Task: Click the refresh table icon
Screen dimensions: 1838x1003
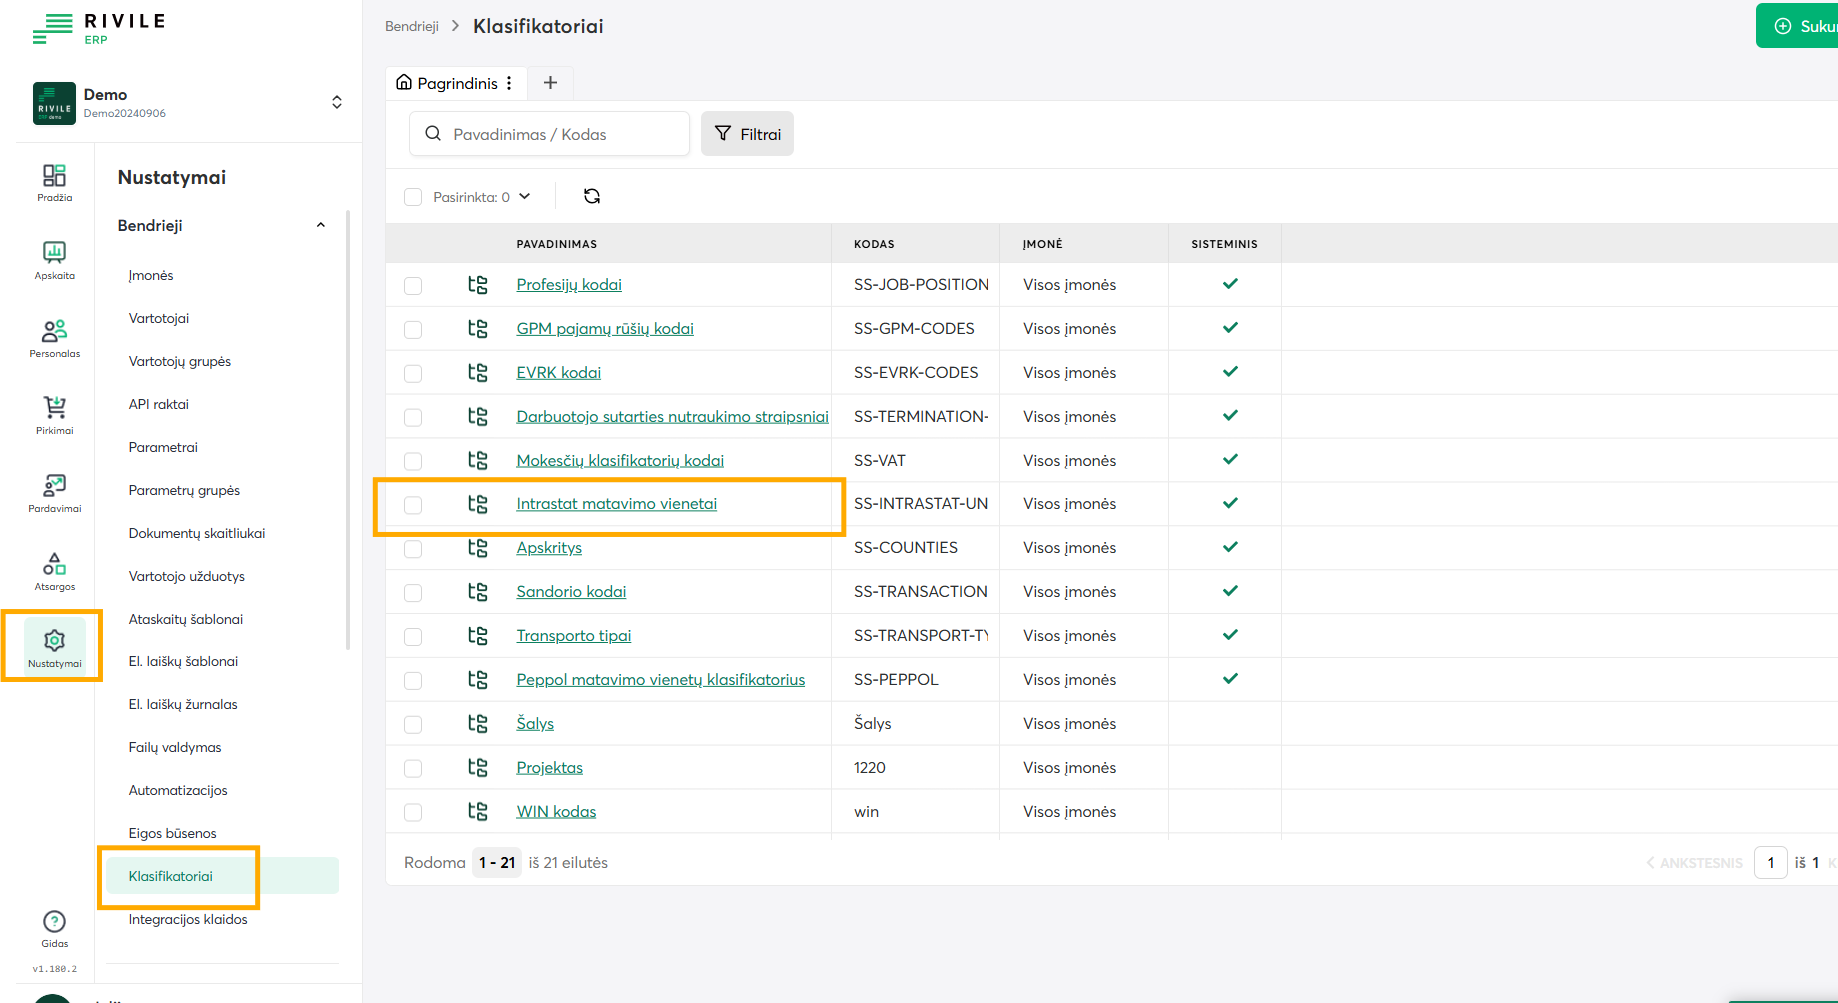Action: tap(592, 197)
